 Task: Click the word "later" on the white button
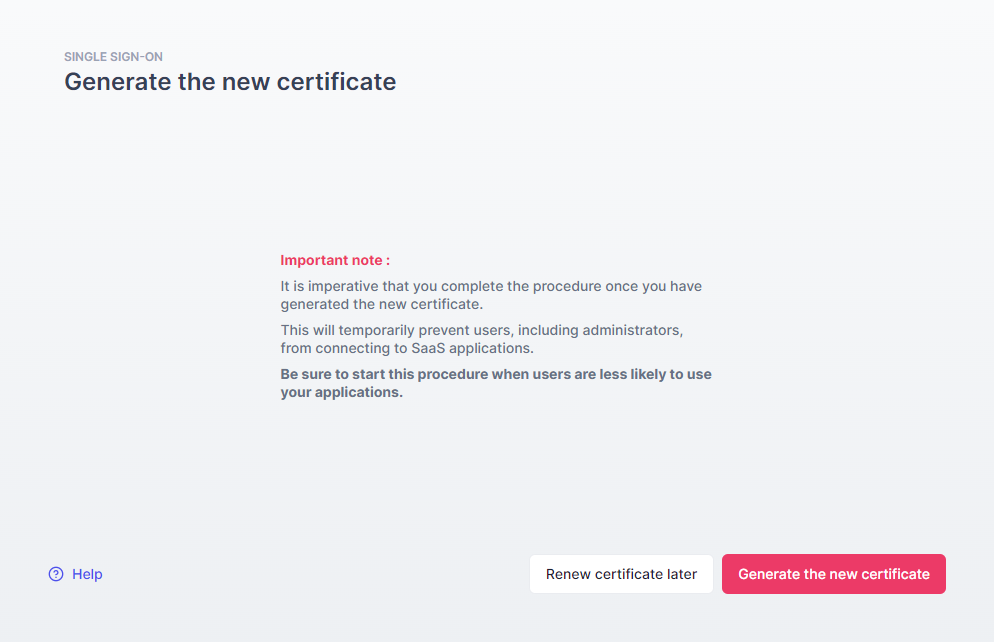click(681, 574)
